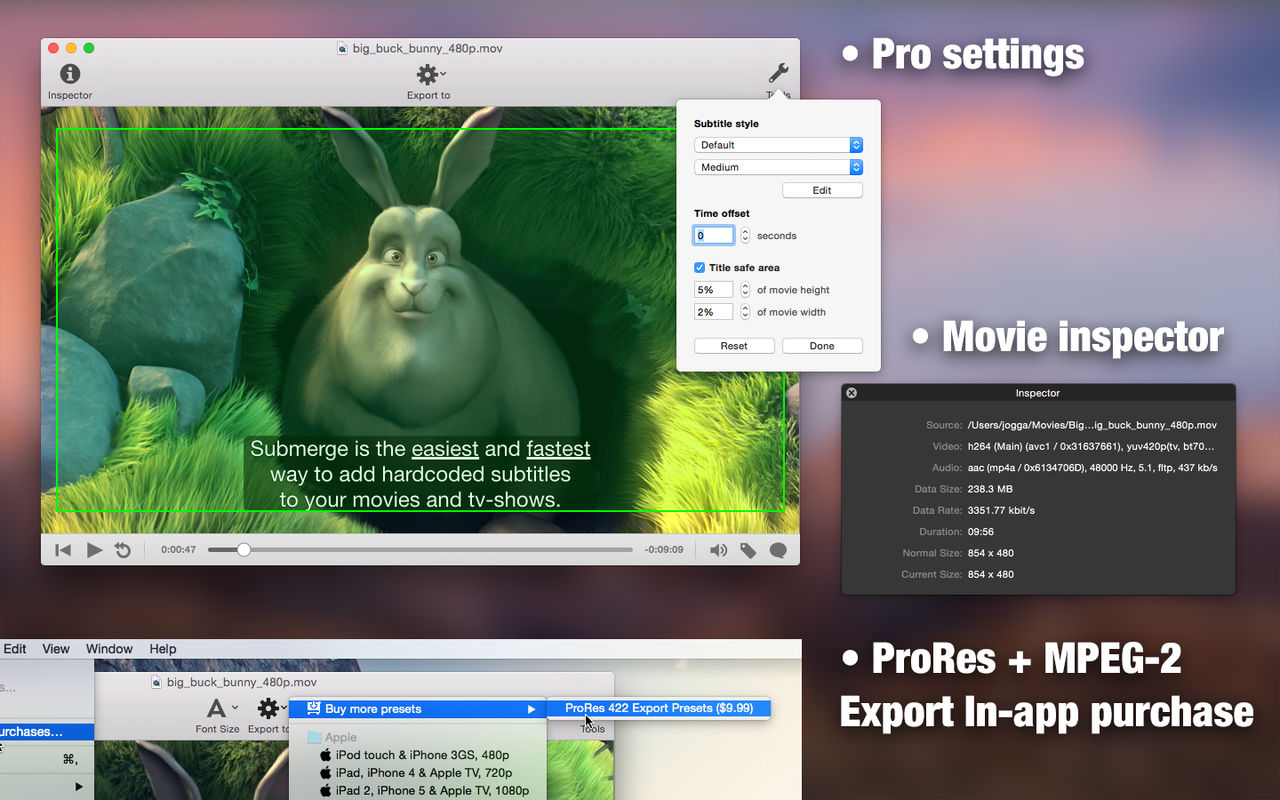Click Export to gear in lower window
The width and height of the screenshot is (1280, 800).
[267, 710]
